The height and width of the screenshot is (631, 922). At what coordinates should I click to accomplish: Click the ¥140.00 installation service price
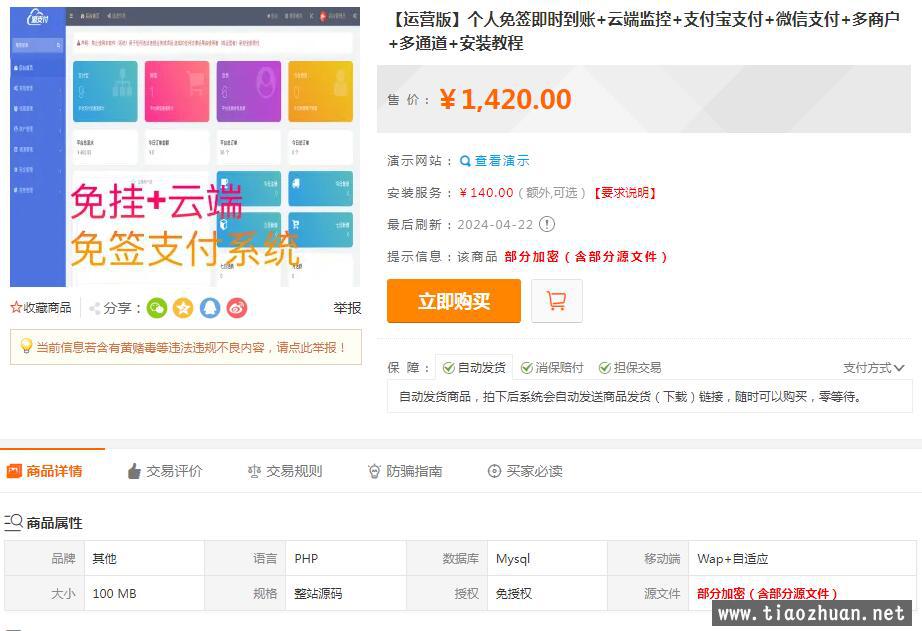point(486,192)
